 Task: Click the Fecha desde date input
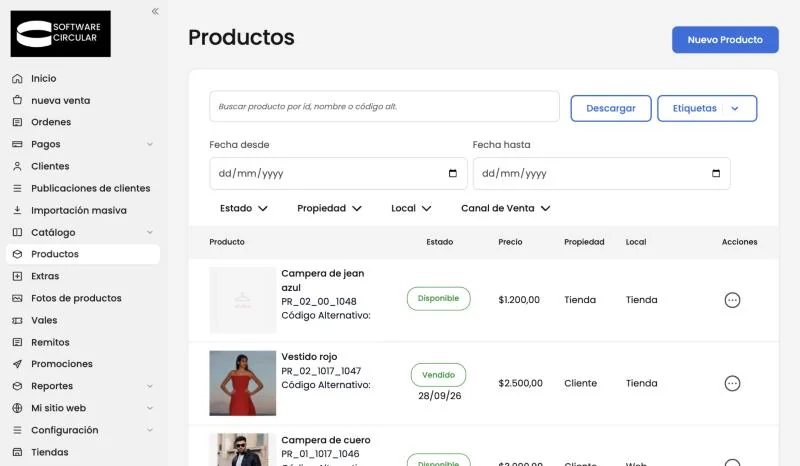(338, 174)
